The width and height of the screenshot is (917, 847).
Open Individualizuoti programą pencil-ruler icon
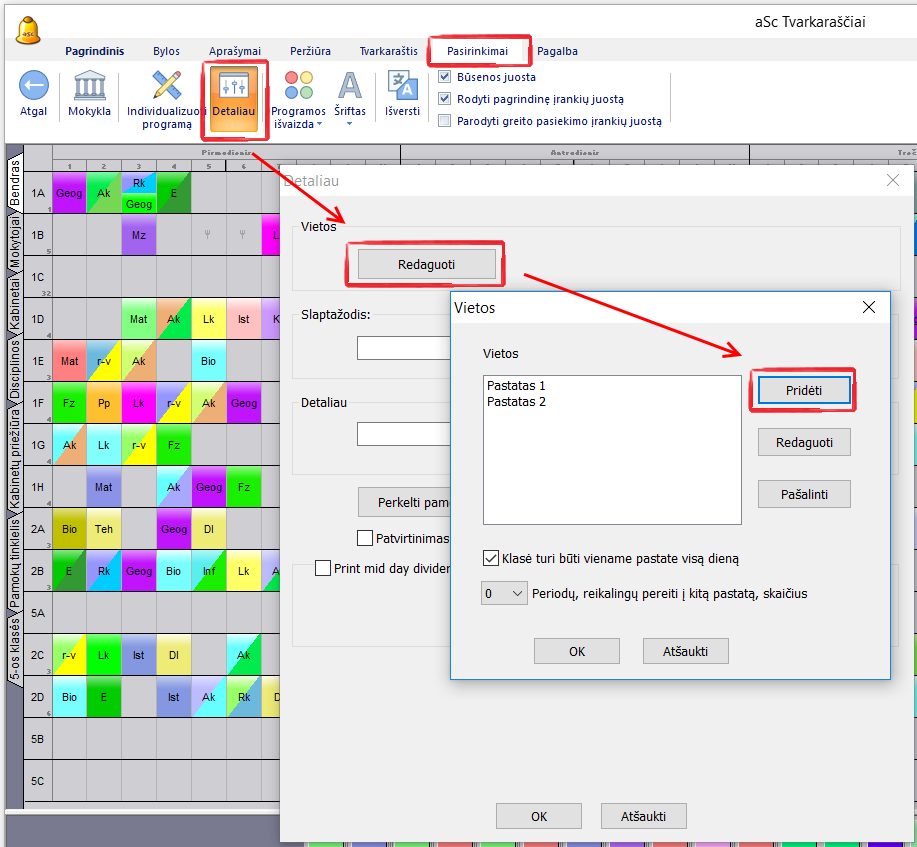point(166,87)
